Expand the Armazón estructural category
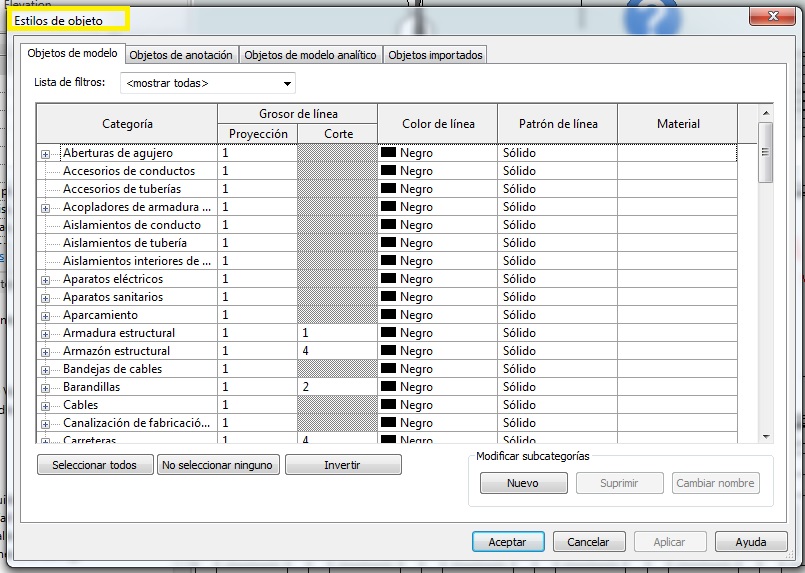This screenshot has width=805, height=573. click(45, 352)
